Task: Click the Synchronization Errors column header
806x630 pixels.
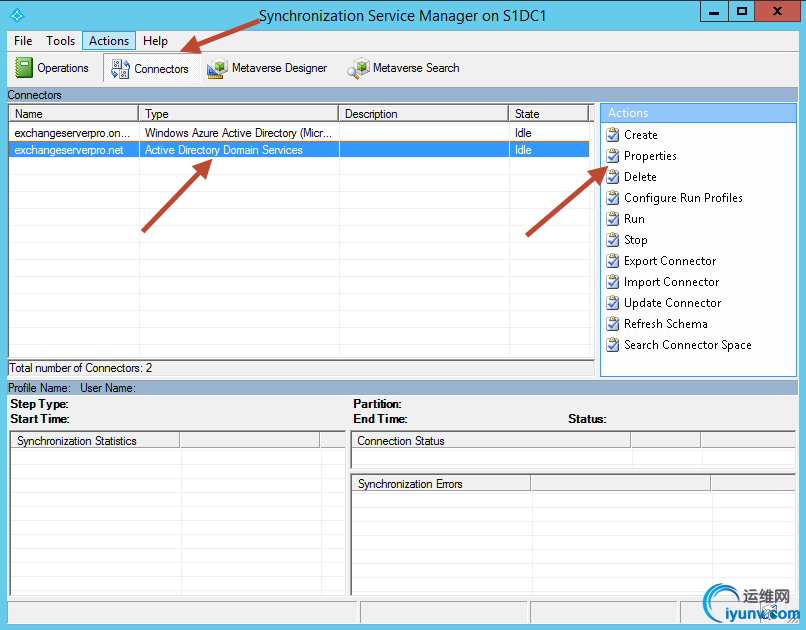Action: [x=441, y=484]
